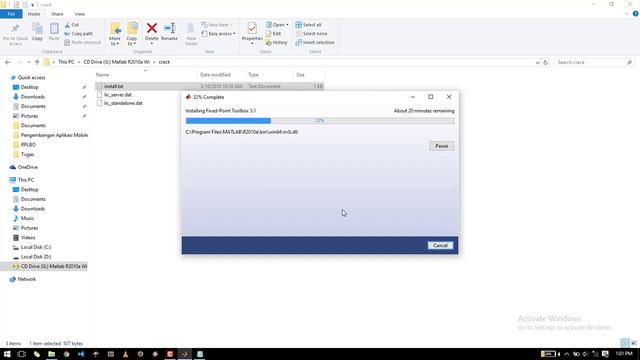Click the installer progress bar
This screenshot has width=640, height=360.
[x=320, y=120]
